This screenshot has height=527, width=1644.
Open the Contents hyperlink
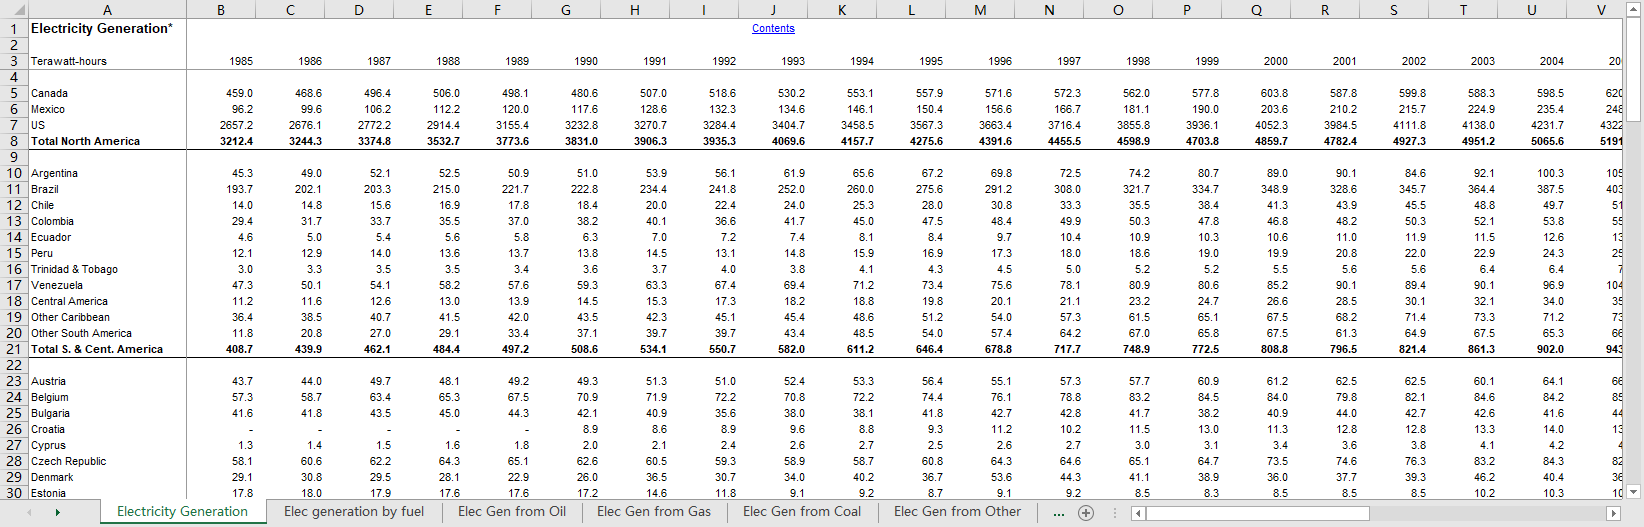point(773,28)
